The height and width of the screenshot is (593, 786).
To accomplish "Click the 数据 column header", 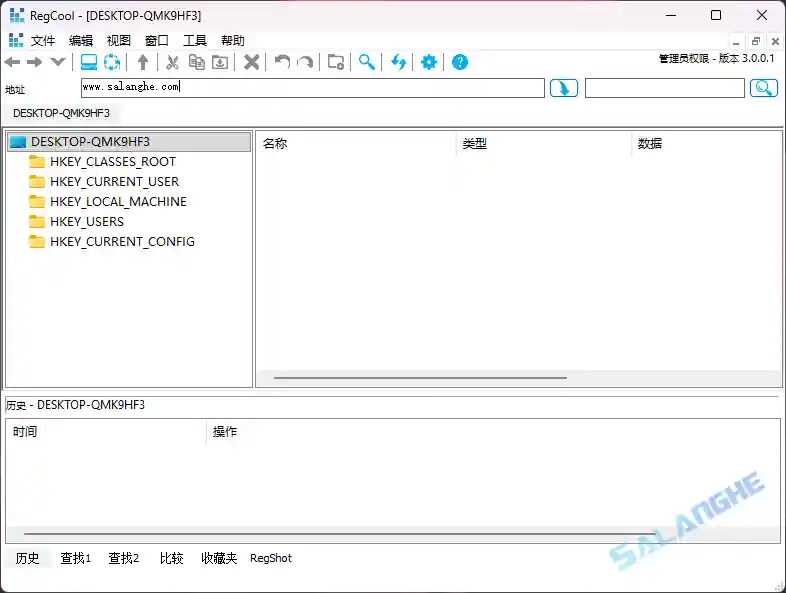I will (x=707, y=144).
